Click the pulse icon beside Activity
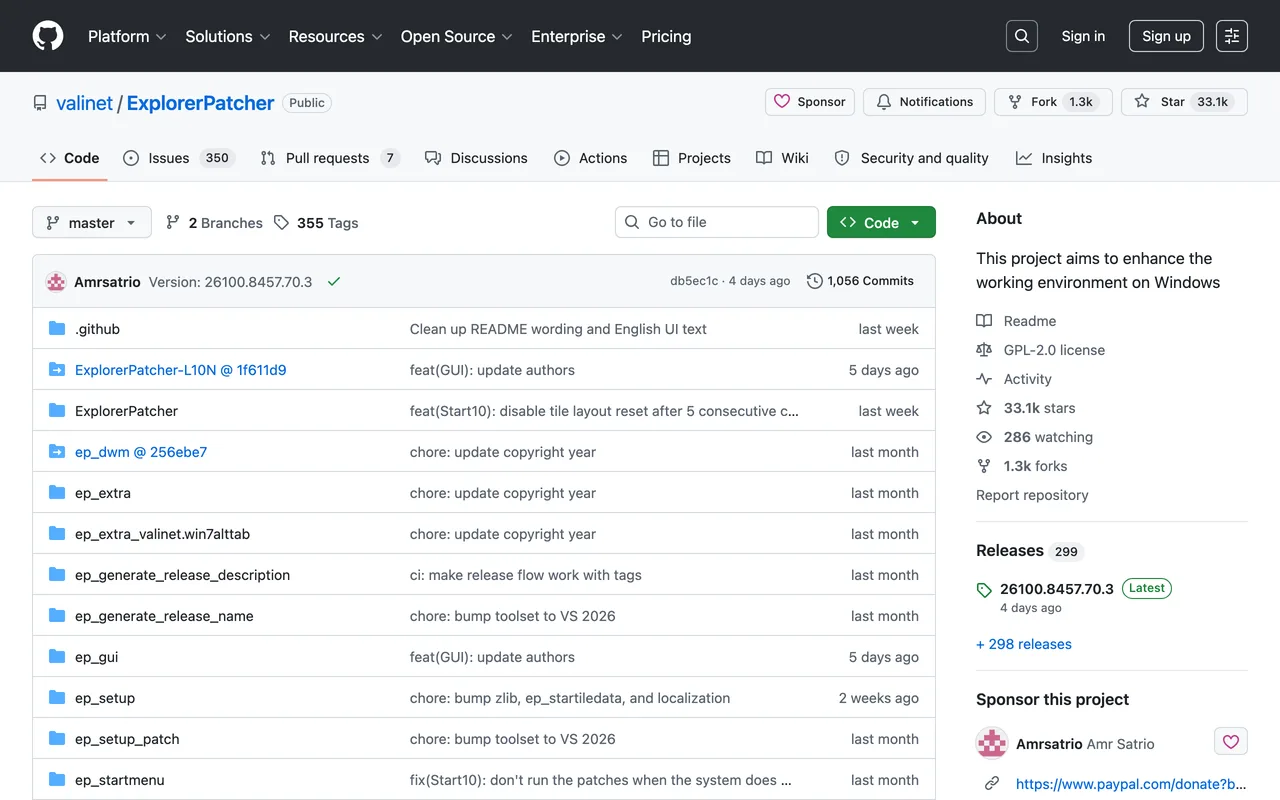The width and height of the screenshot is (1280, 800). [x=984, y=379]
